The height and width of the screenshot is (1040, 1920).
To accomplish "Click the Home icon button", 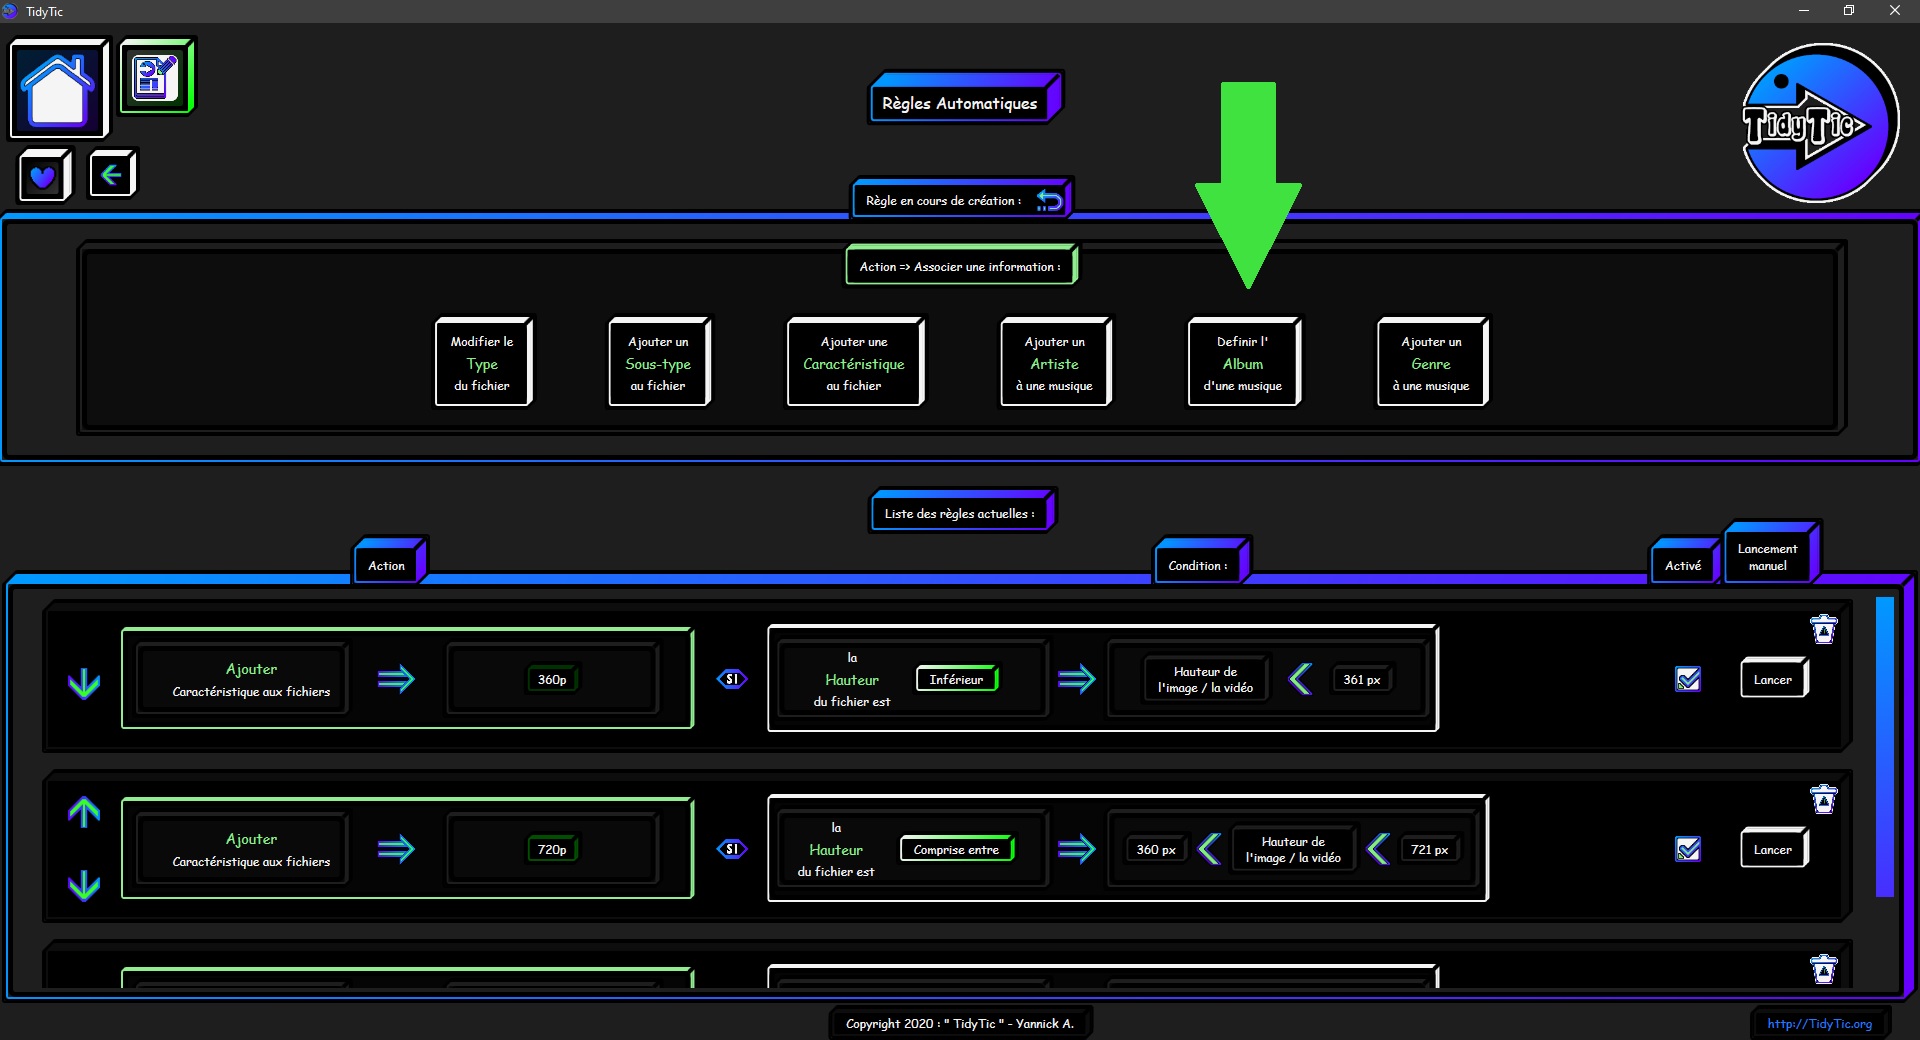I will [x=58, y=89].
